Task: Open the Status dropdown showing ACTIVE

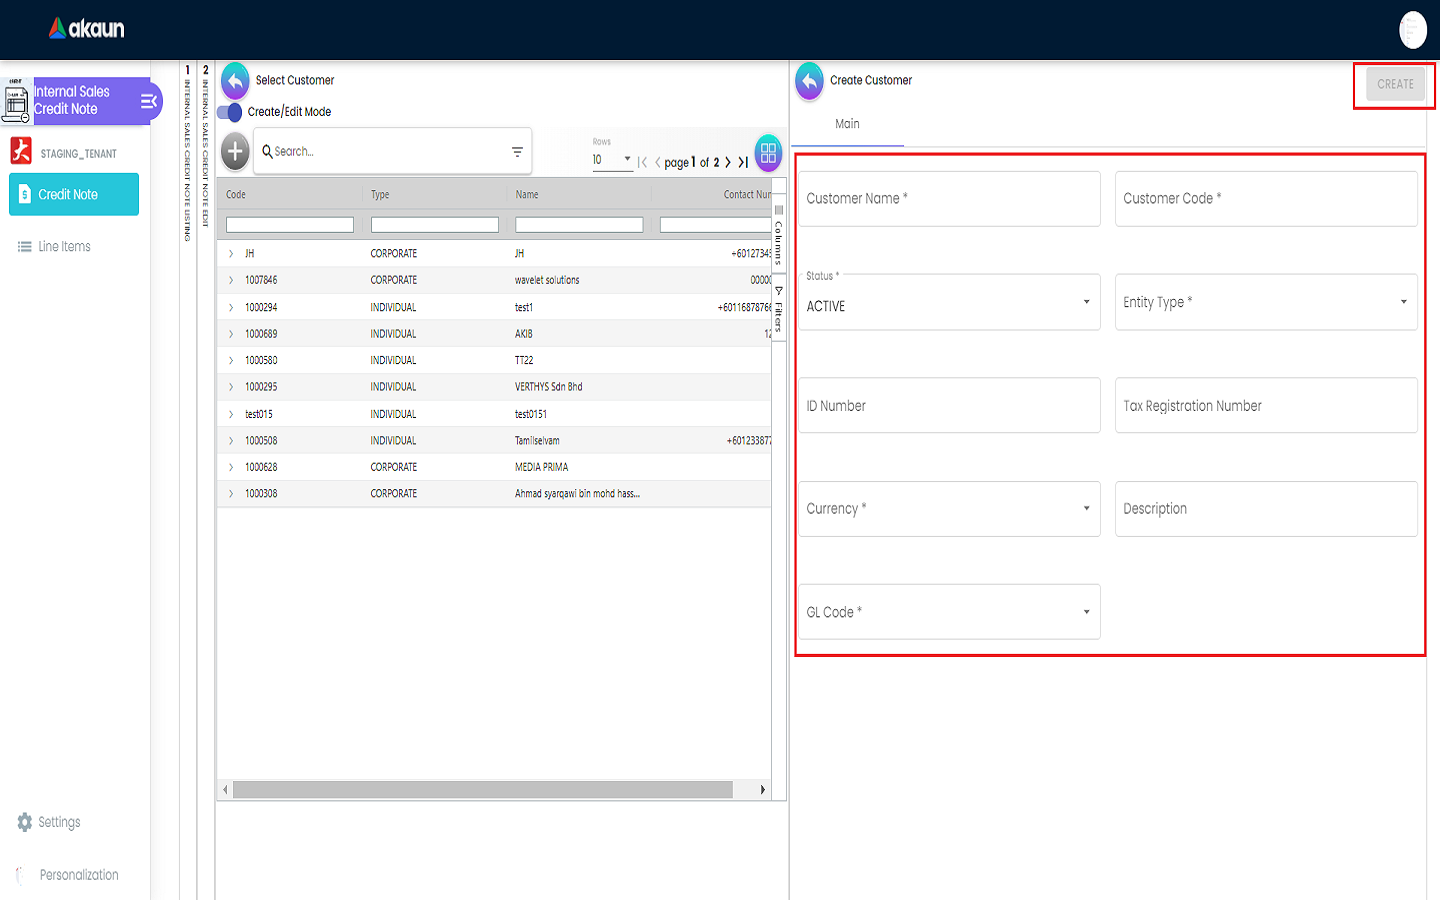Action: pyautogui.click(x=948, y=302)
